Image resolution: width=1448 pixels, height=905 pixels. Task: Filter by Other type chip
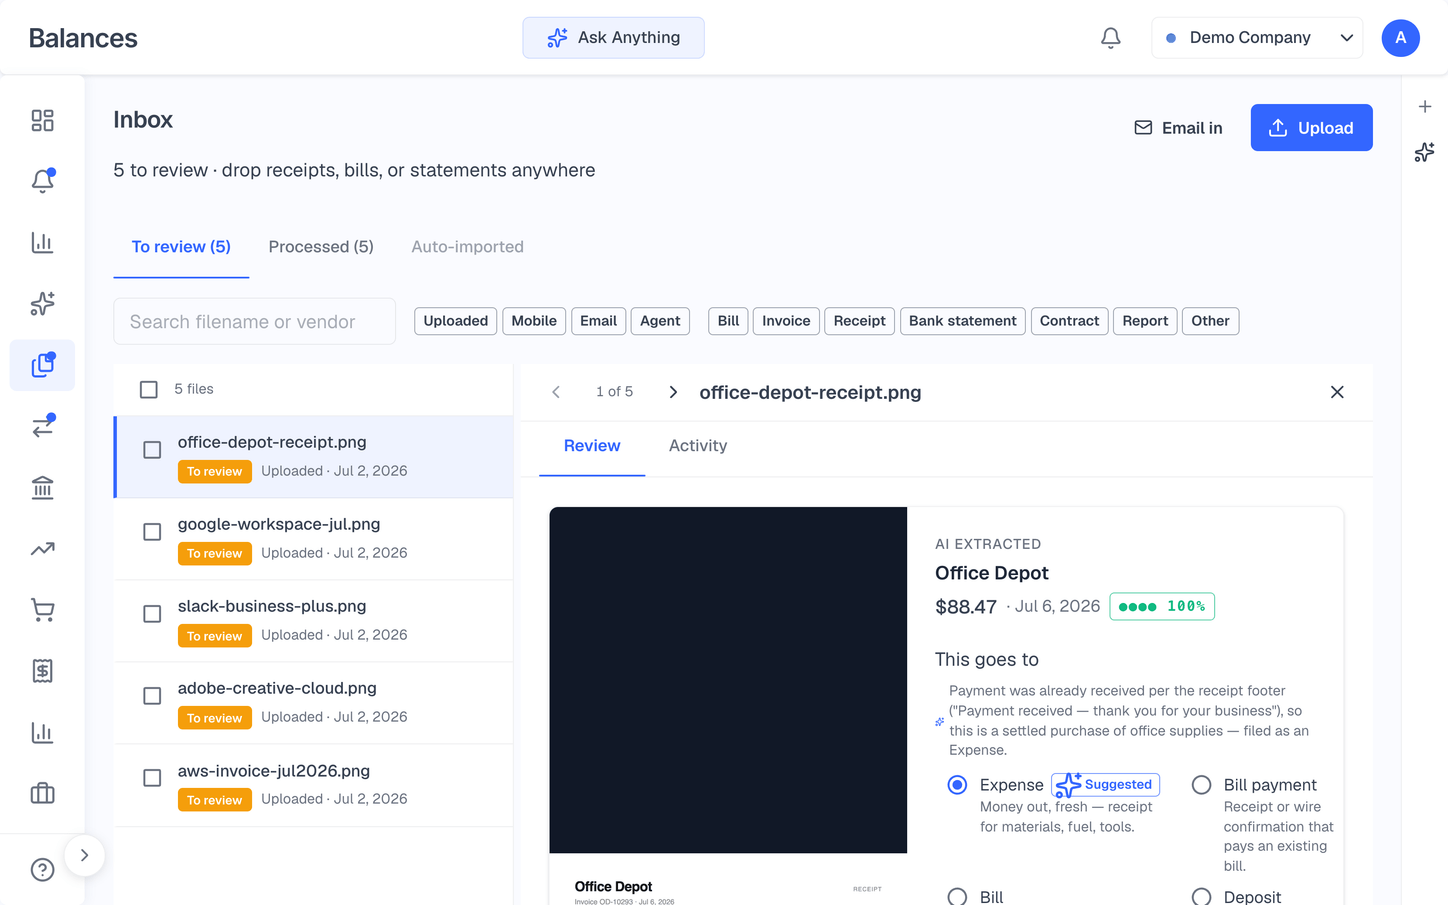point(1210,321)
